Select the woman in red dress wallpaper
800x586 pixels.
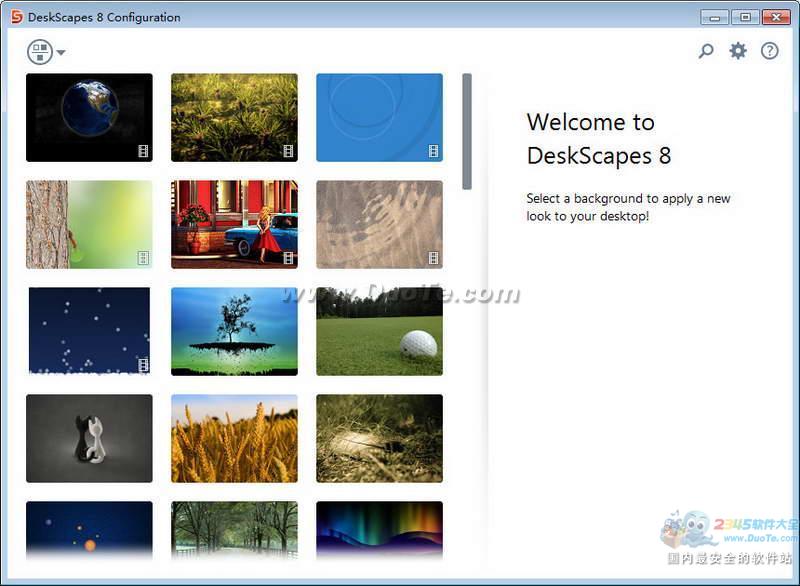click(234, 224)
